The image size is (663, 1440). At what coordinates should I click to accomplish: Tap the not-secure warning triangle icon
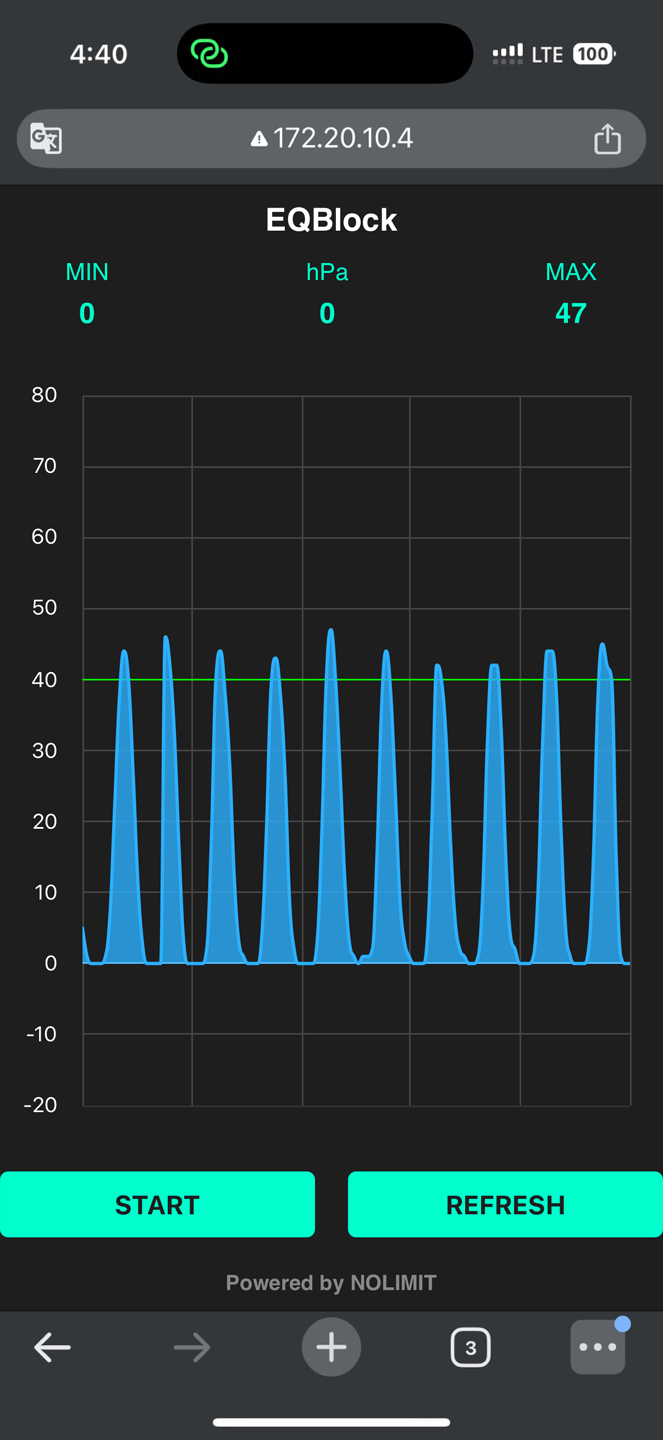point(259,139)
